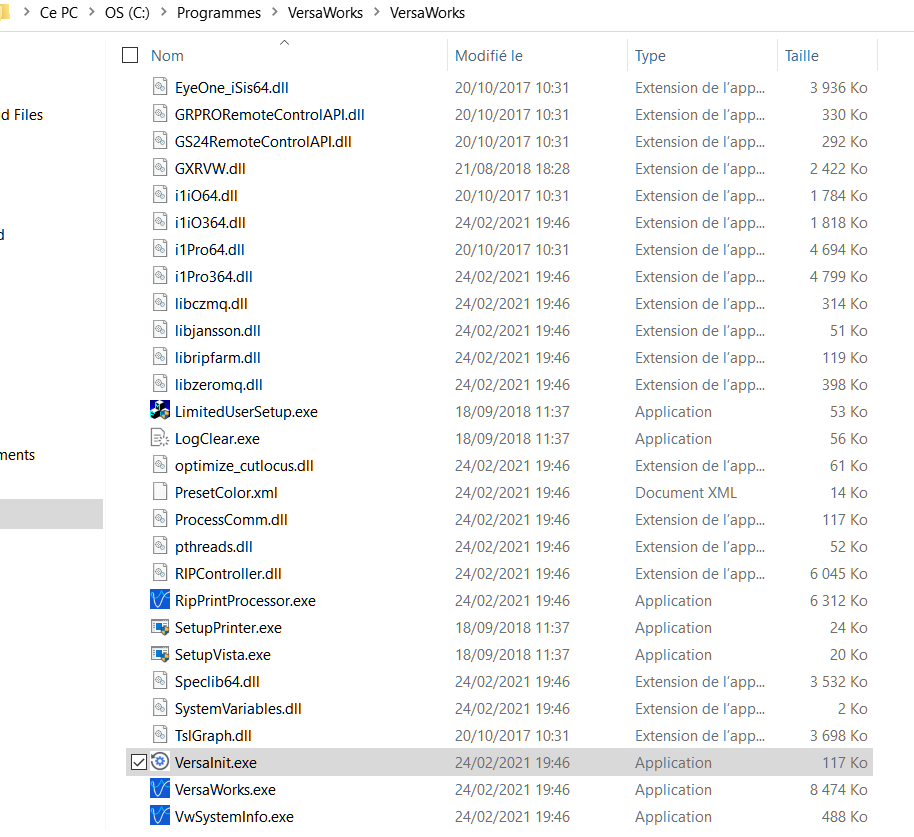Select the file name VwSystemInfo.exe
Image resolution: width=914 pixels, height=837 pixels.
click(234, 817)
